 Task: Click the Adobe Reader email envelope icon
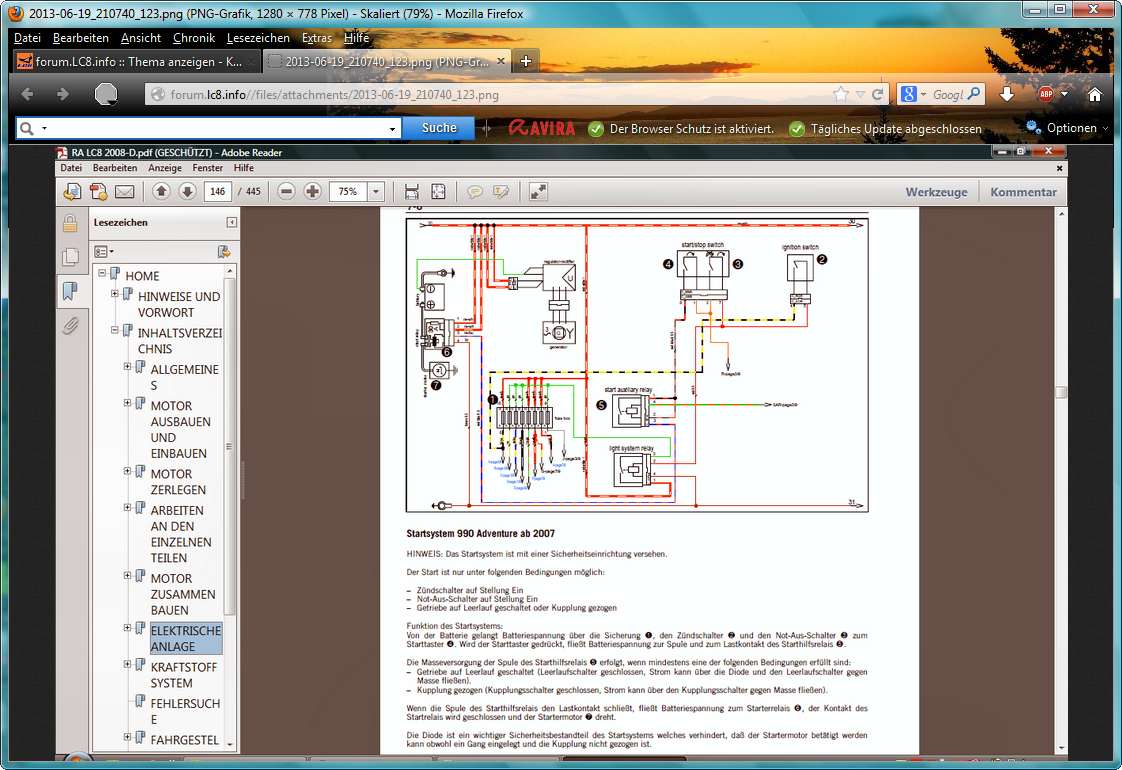(x=124, y=192)
